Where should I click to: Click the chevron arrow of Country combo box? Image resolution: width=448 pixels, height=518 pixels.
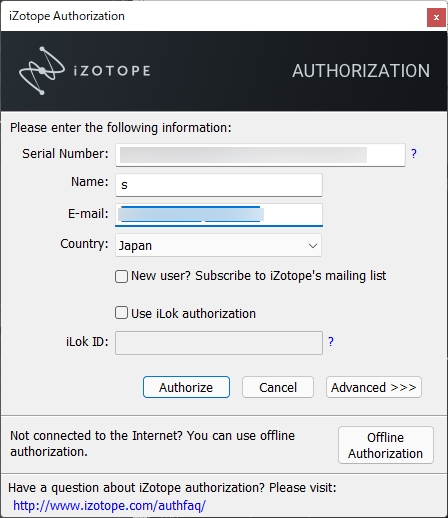[x=312, y=246]
